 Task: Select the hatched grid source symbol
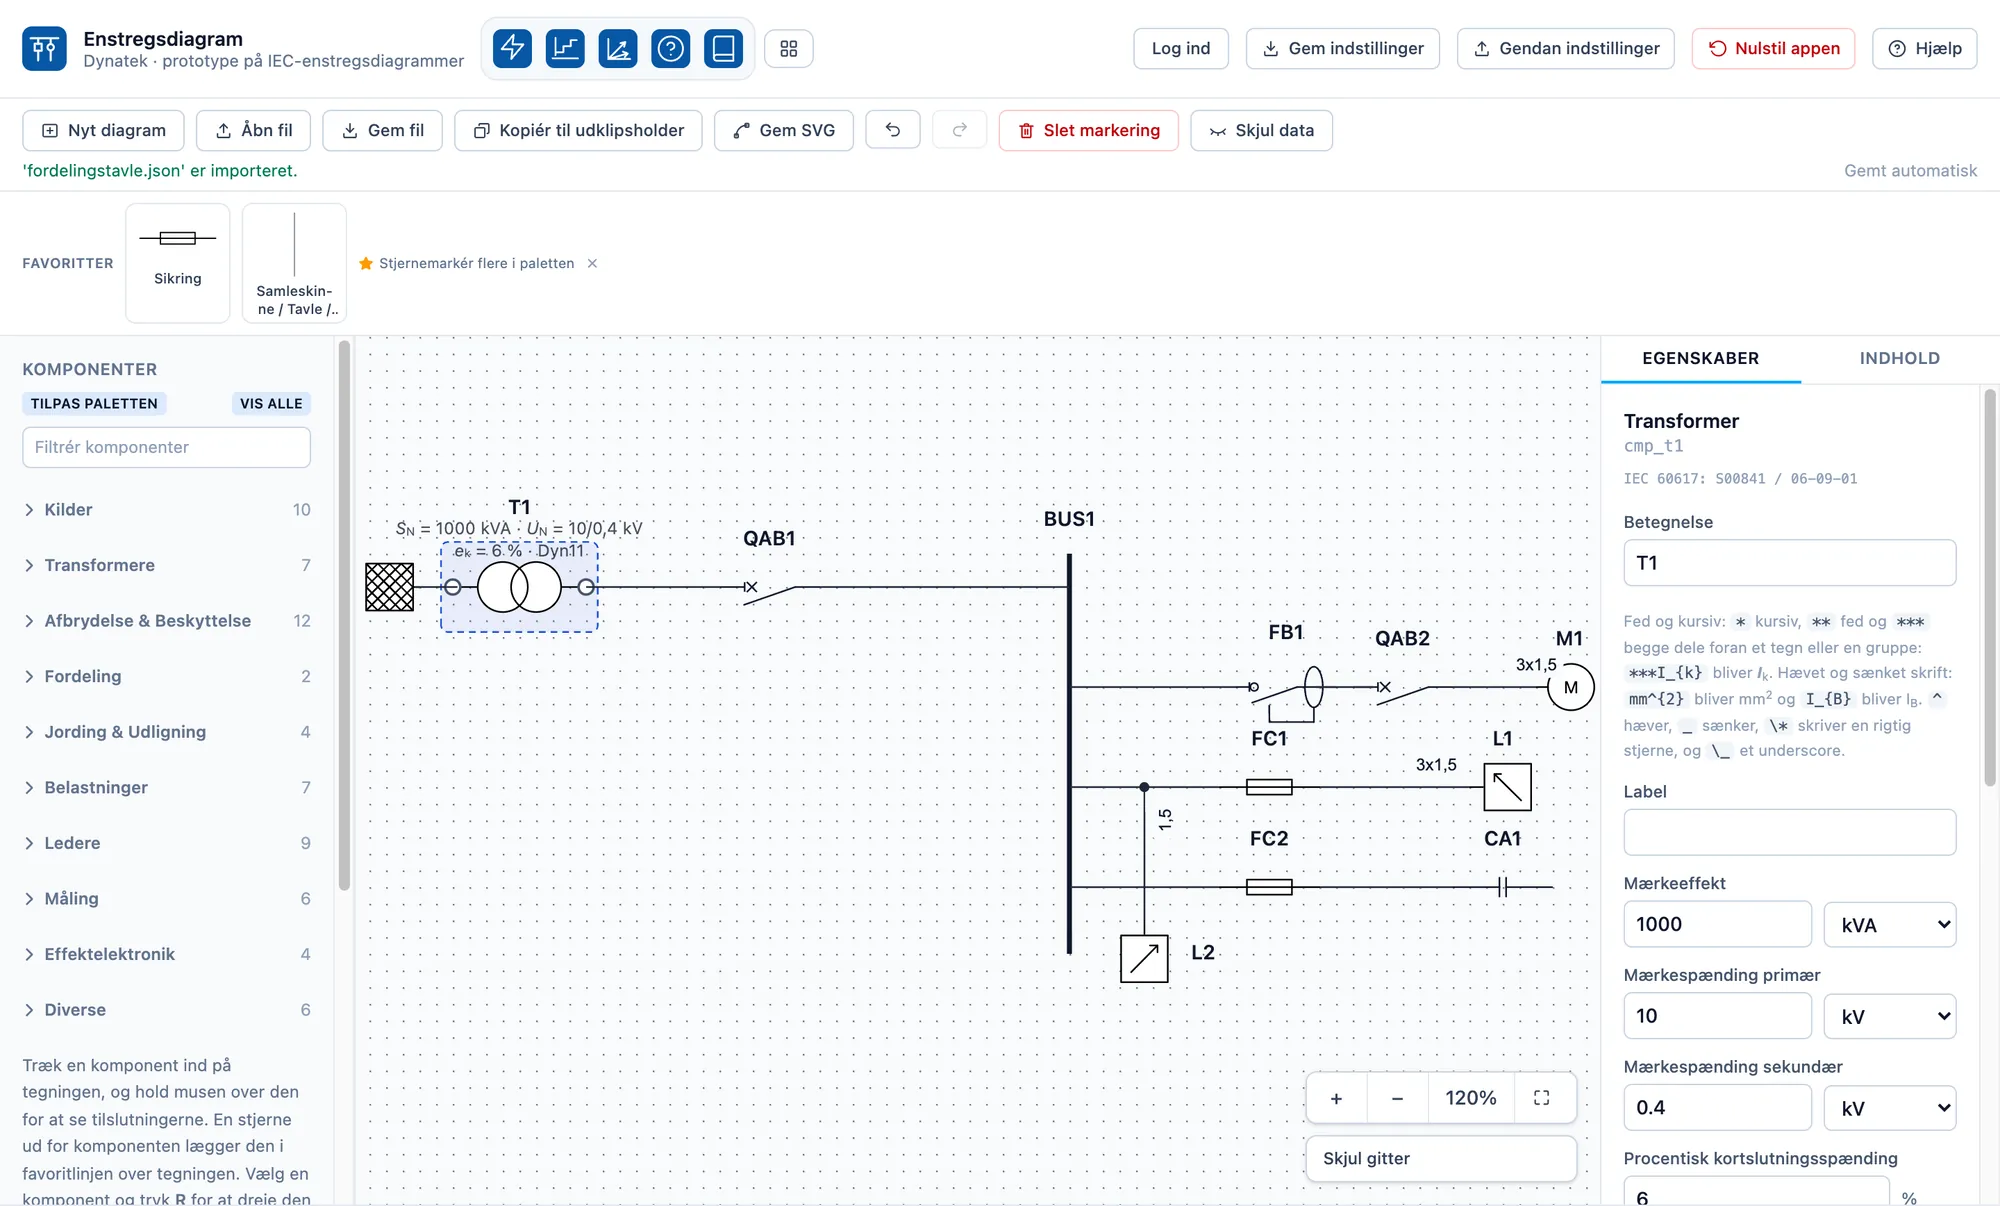[x=389, y=587]
